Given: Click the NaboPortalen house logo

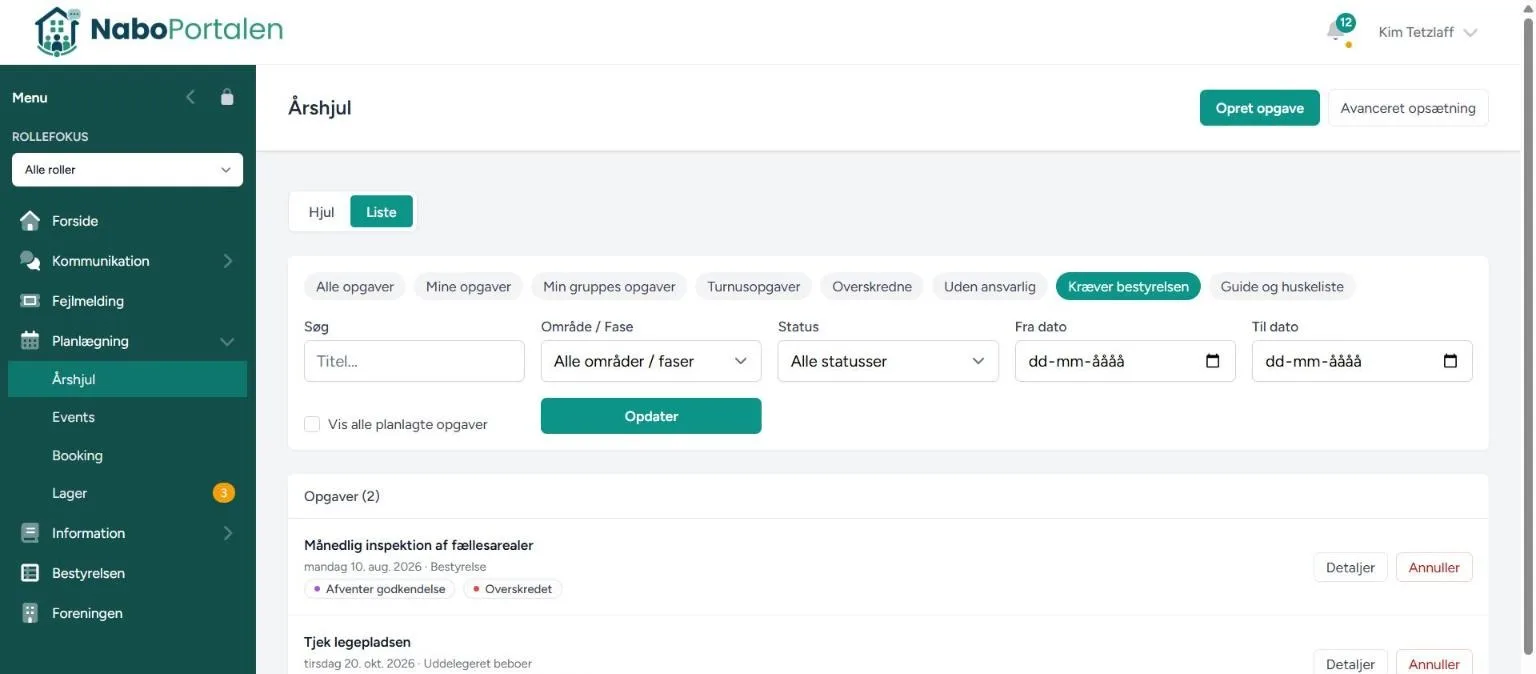Looking at the screenshot, I should 57,32.
